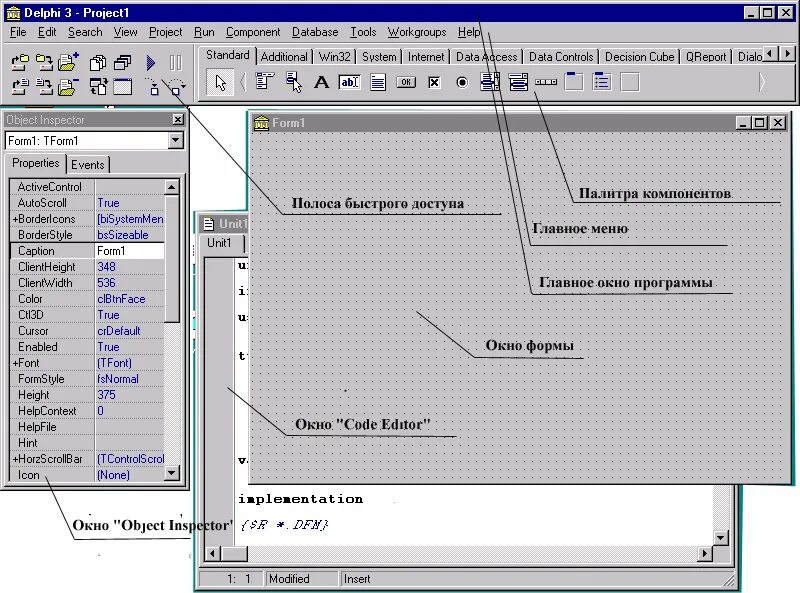Viewport: 800px width, 593px height.
Task: Select the RadioButton component
Action: [462, 82]
